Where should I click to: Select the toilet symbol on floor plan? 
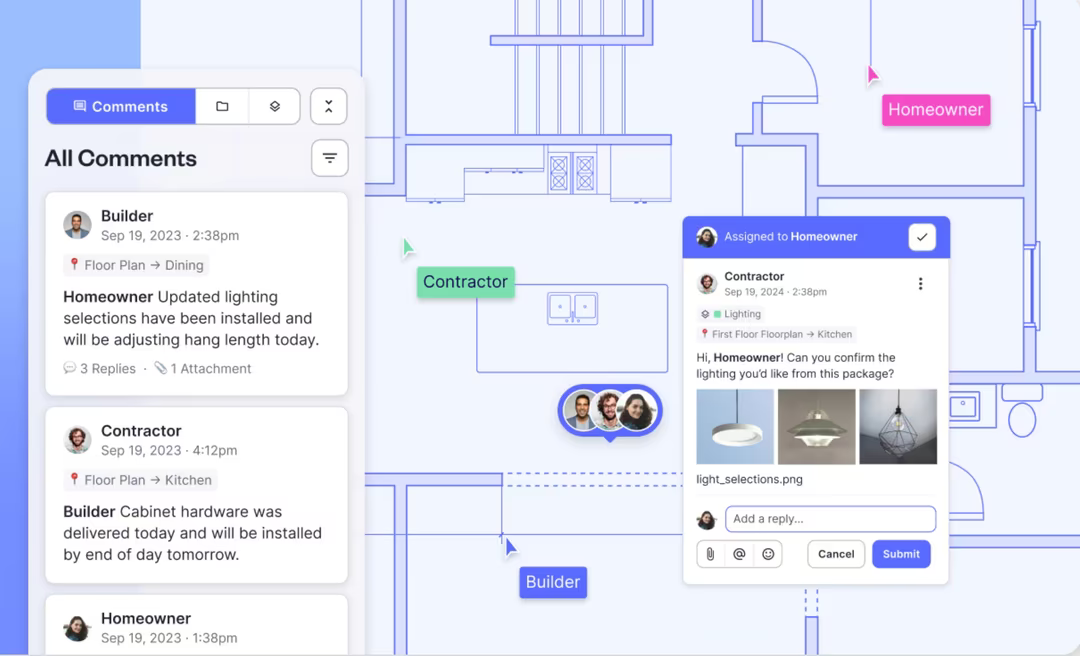pyautogui.click(x=1022, y=411)
